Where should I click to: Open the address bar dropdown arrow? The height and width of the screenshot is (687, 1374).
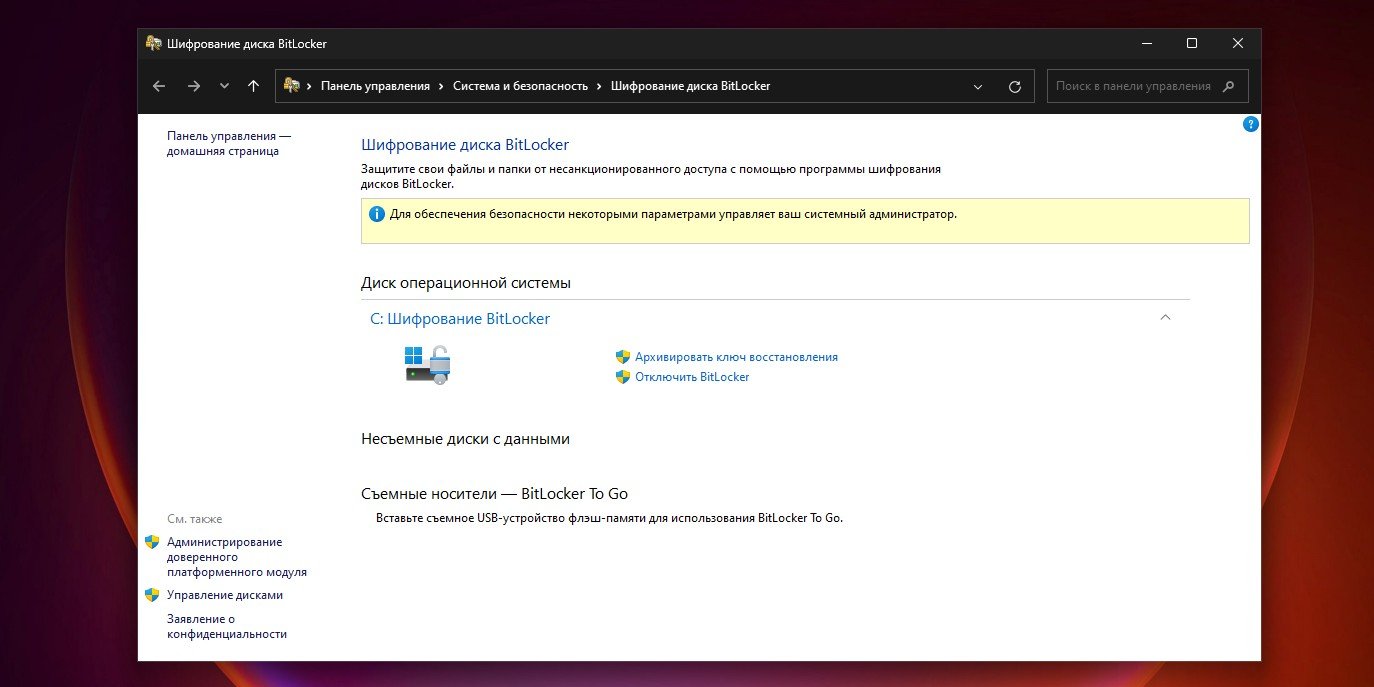pos(977,86)
